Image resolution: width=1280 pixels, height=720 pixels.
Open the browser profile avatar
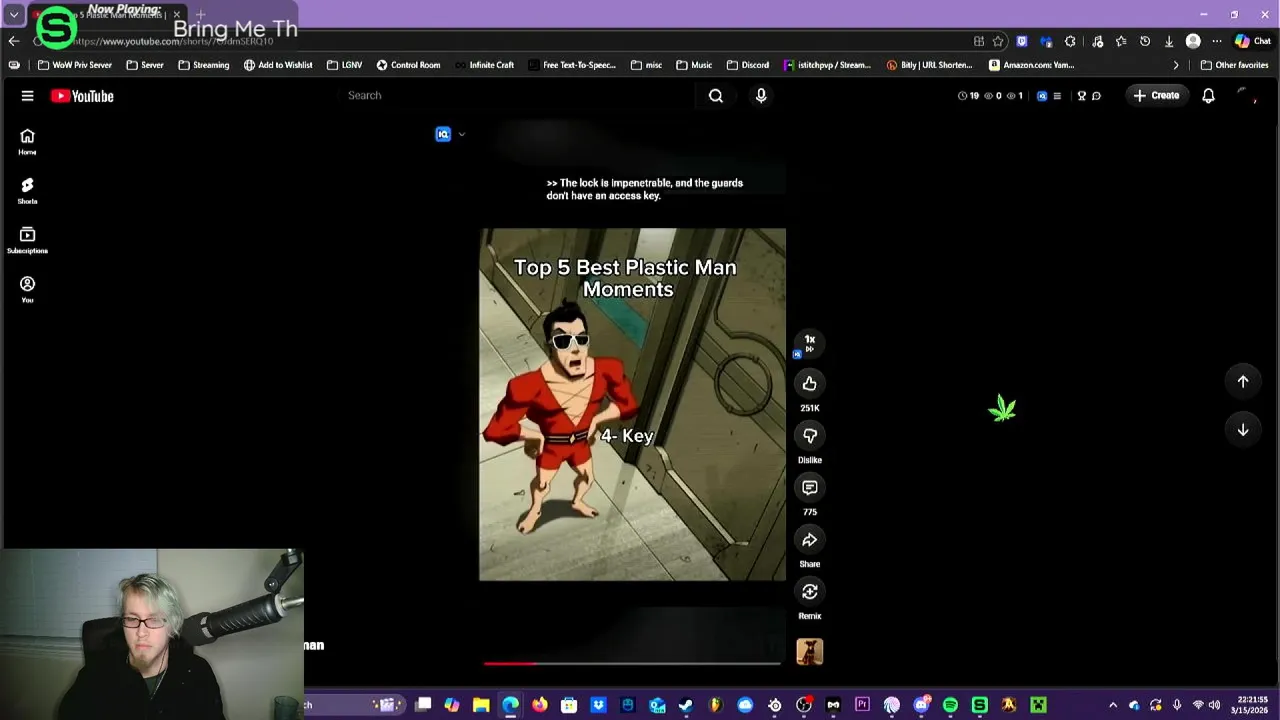click(1193, 41)
